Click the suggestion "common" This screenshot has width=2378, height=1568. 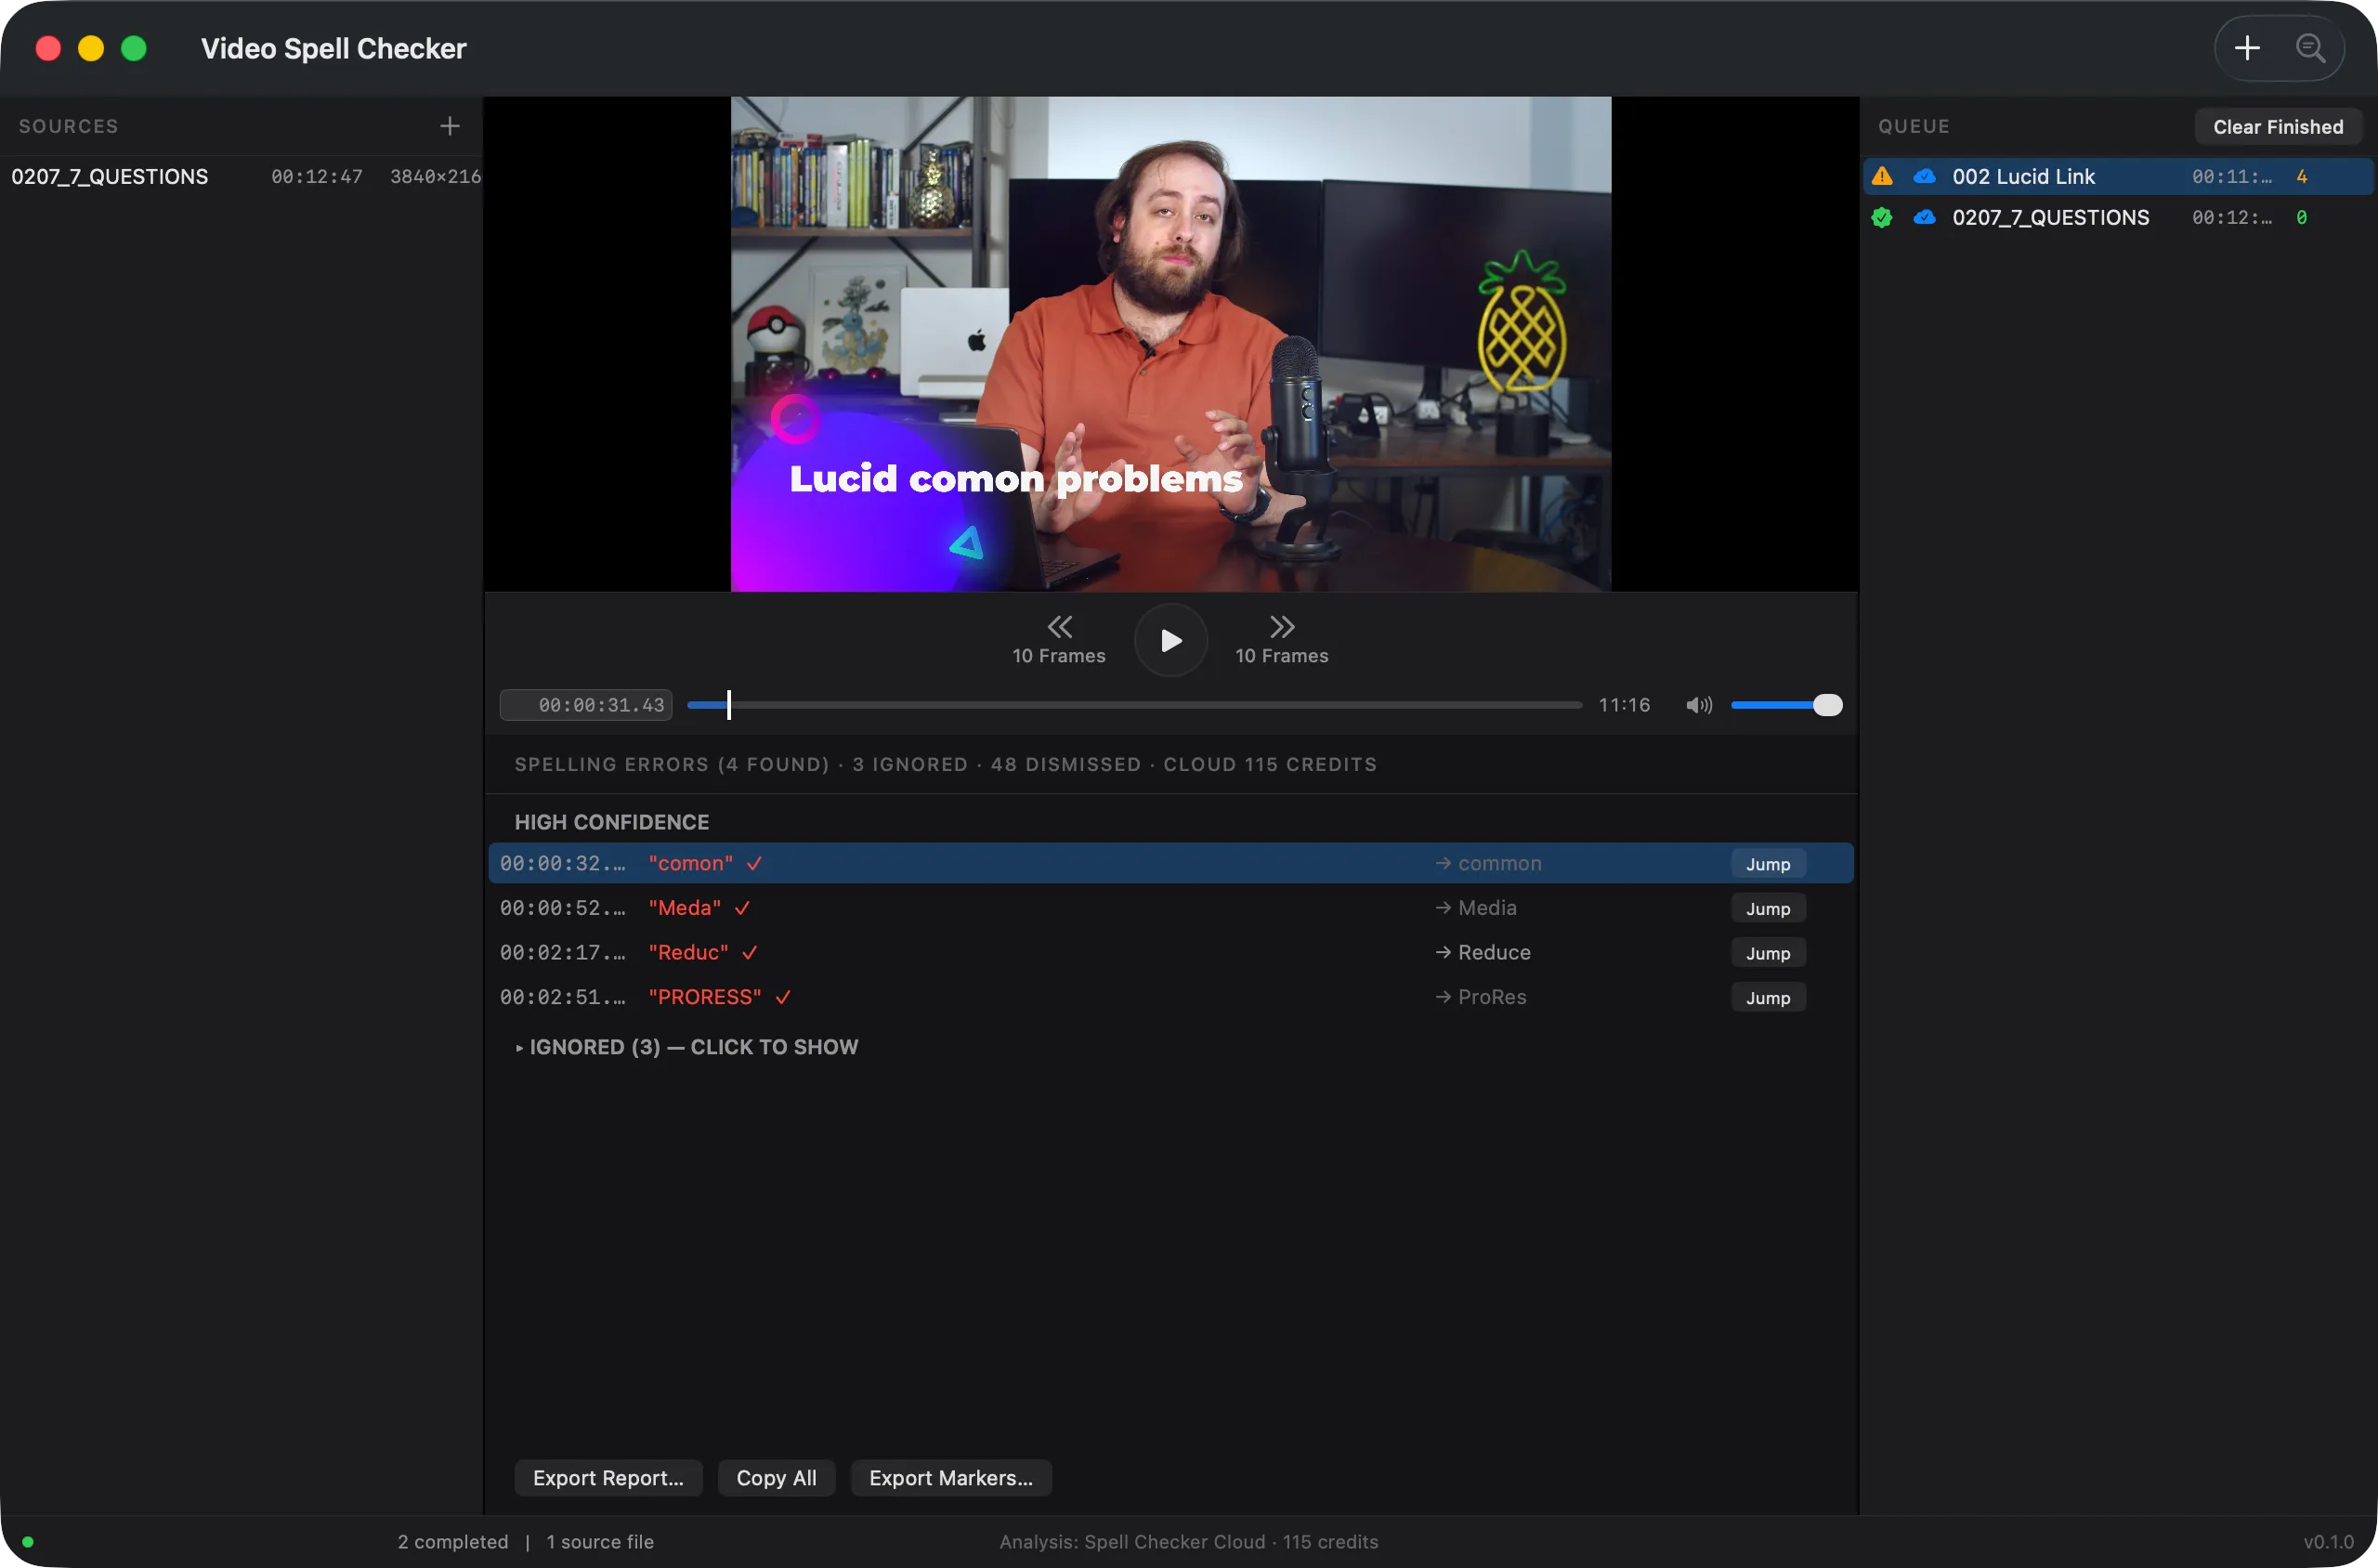1499,864
